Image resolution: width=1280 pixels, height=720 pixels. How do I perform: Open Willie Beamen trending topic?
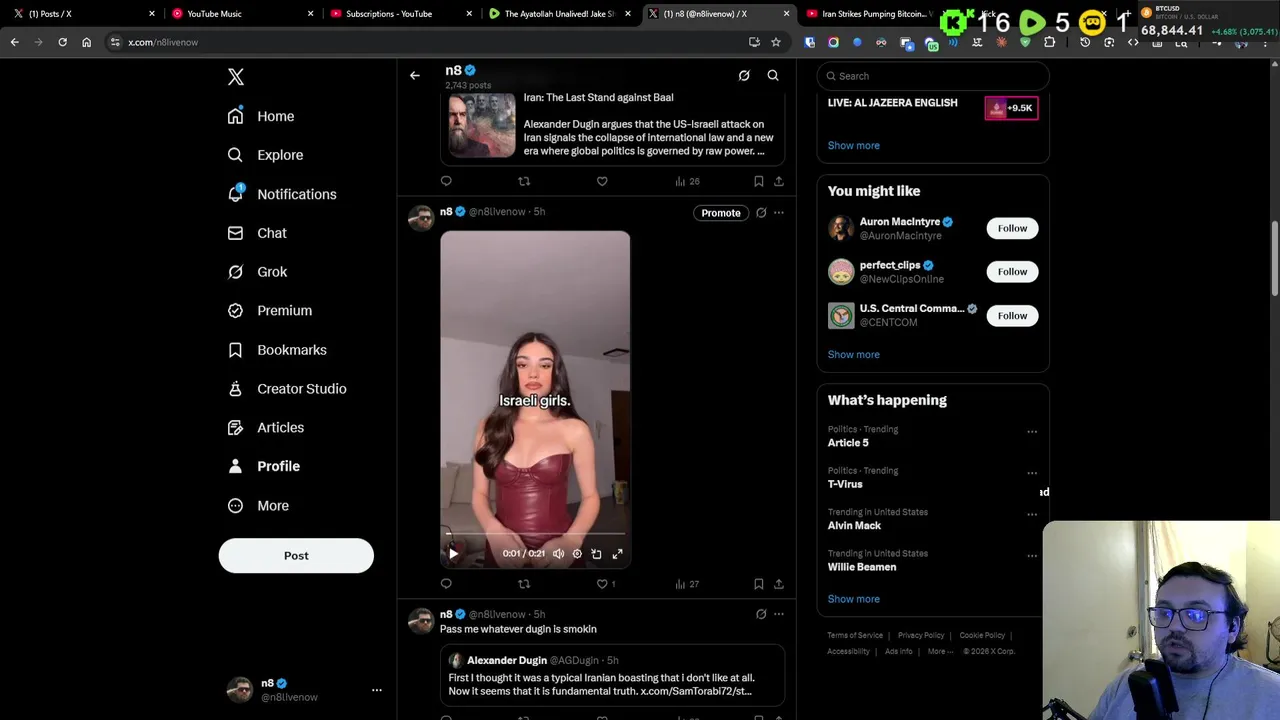tap(861, 567)
